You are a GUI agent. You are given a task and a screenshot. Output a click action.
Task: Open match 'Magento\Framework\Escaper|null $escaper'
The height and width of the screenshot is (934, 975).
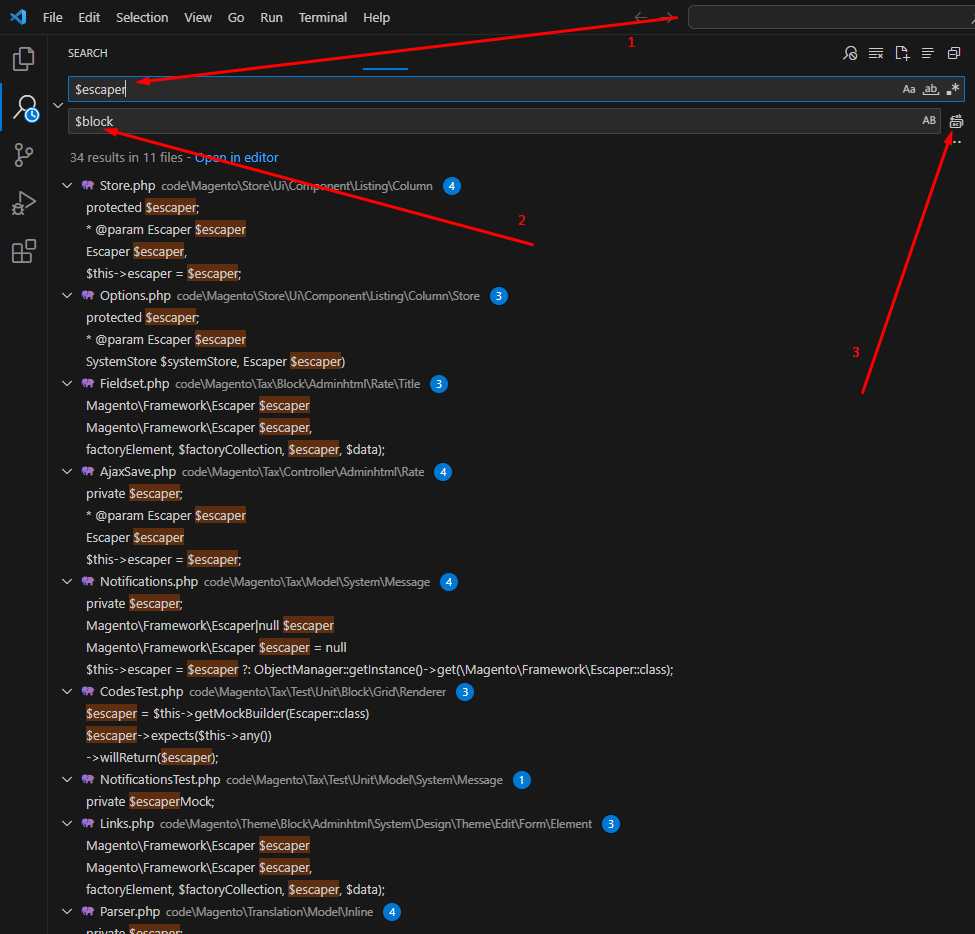pos(210,625)
